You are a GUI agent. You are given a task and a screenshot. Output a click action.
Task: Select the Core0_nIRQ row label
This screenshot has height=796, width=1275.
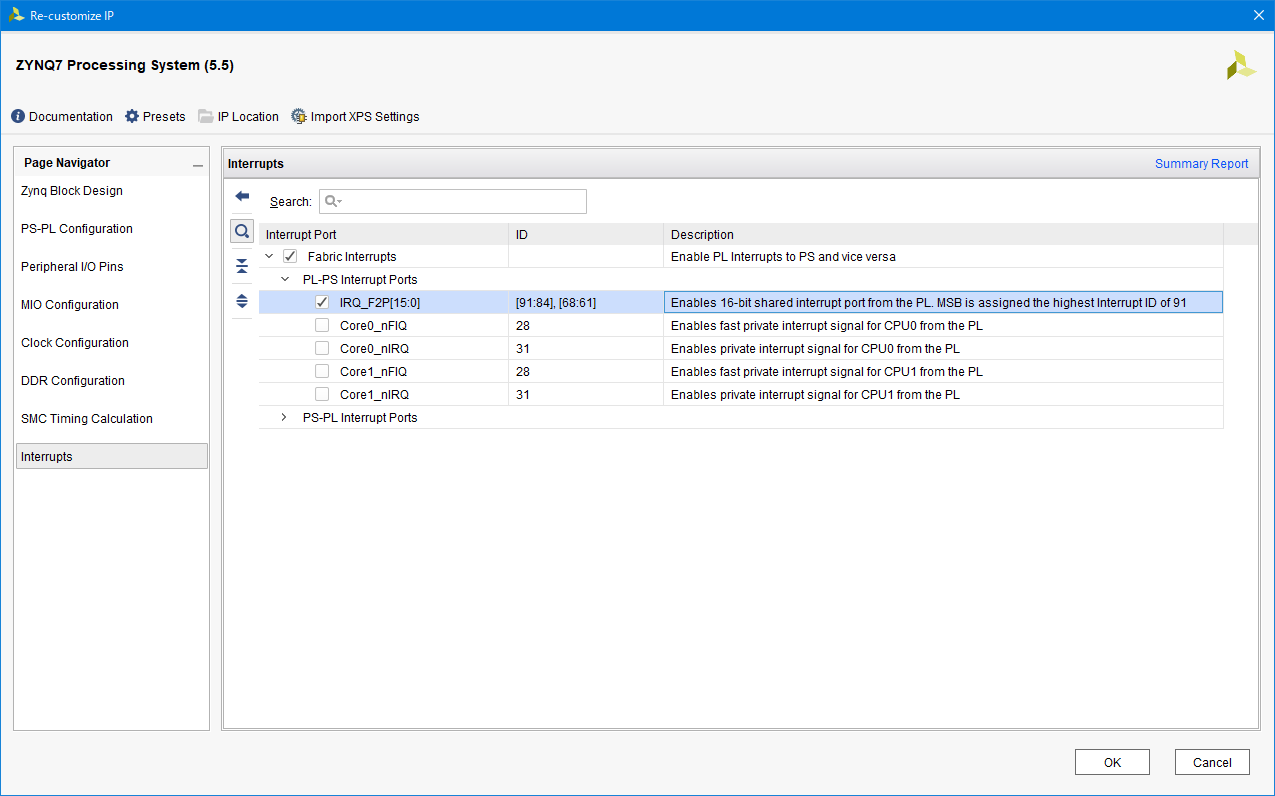coord(374,348)
